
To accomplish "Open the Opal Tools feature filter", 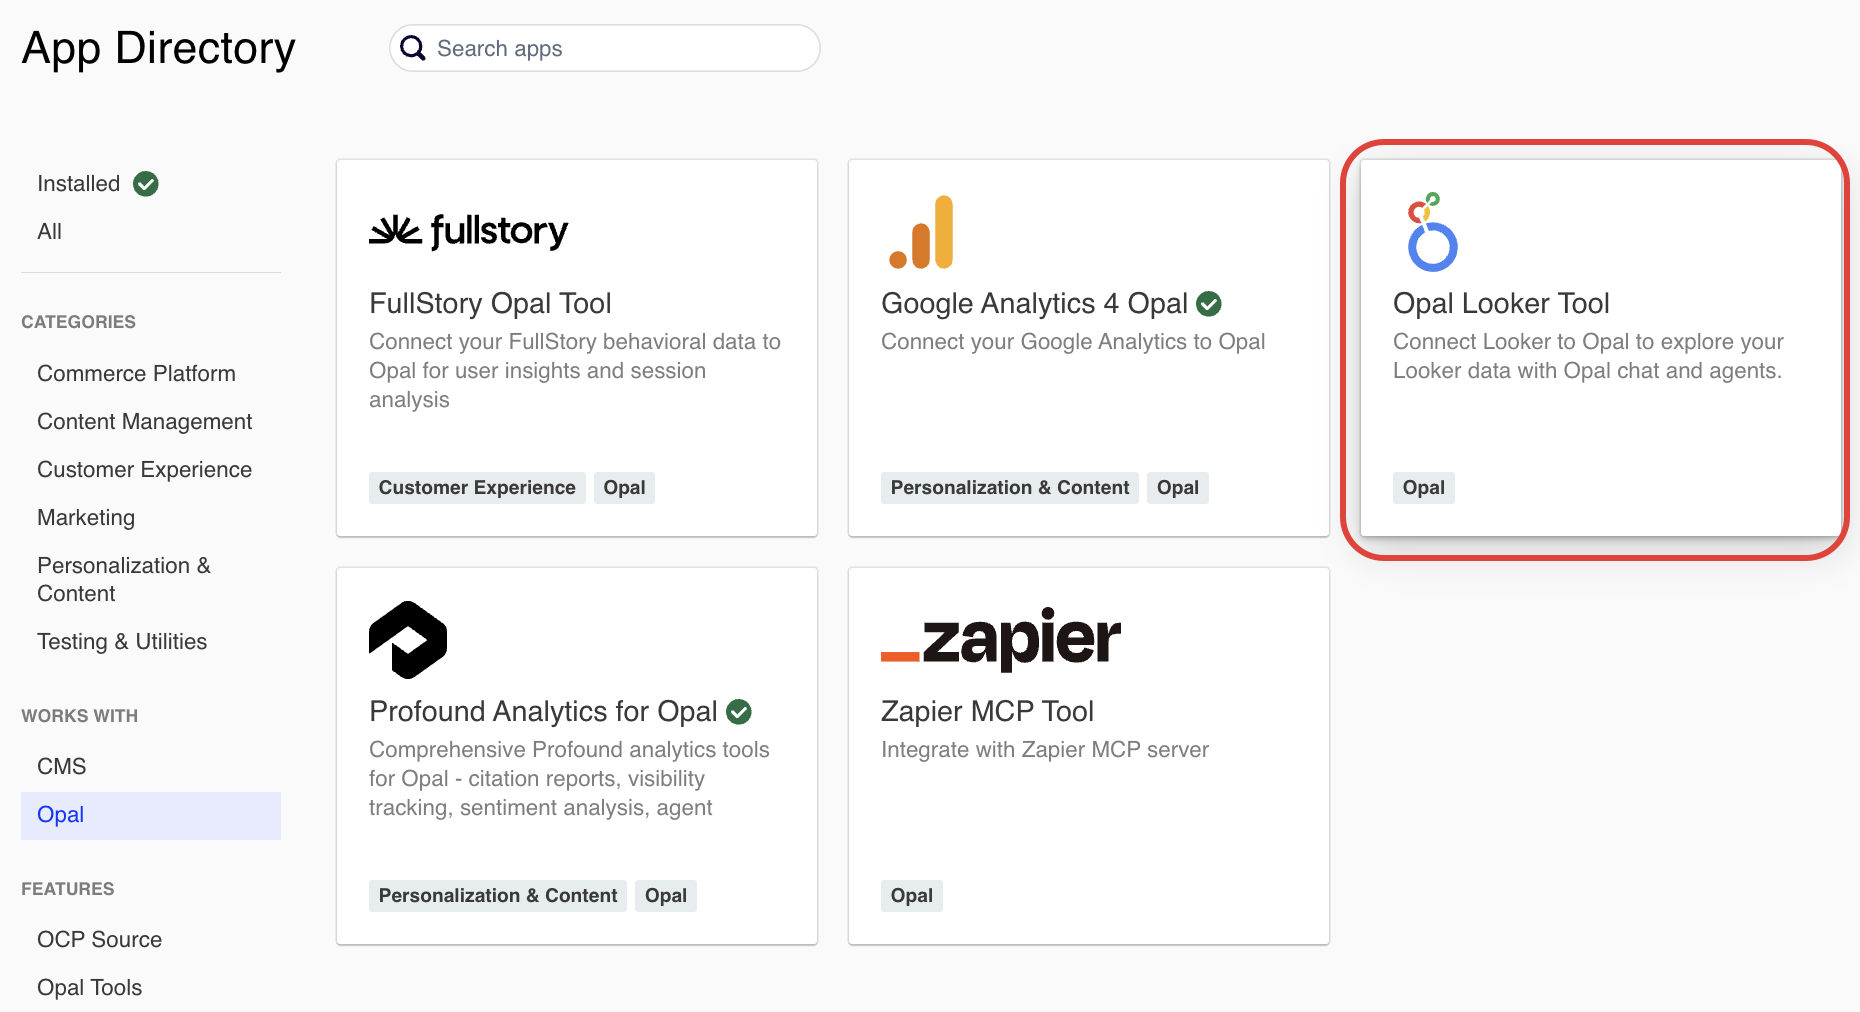I will coord(90,988).
